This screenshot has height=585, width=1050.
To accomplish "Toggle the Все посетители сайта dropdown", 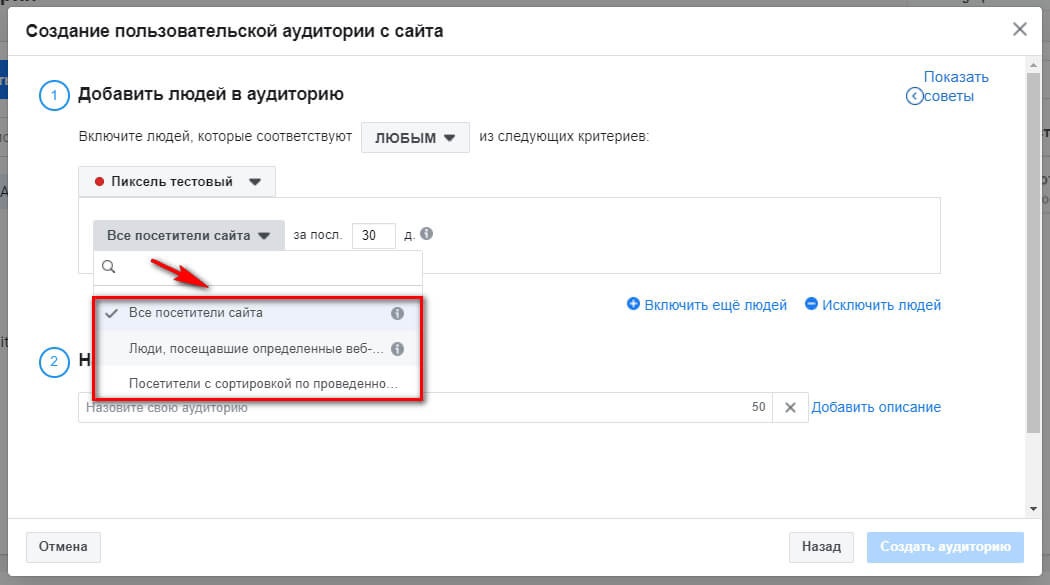I will pyautogui.click(x=188, y=236).
